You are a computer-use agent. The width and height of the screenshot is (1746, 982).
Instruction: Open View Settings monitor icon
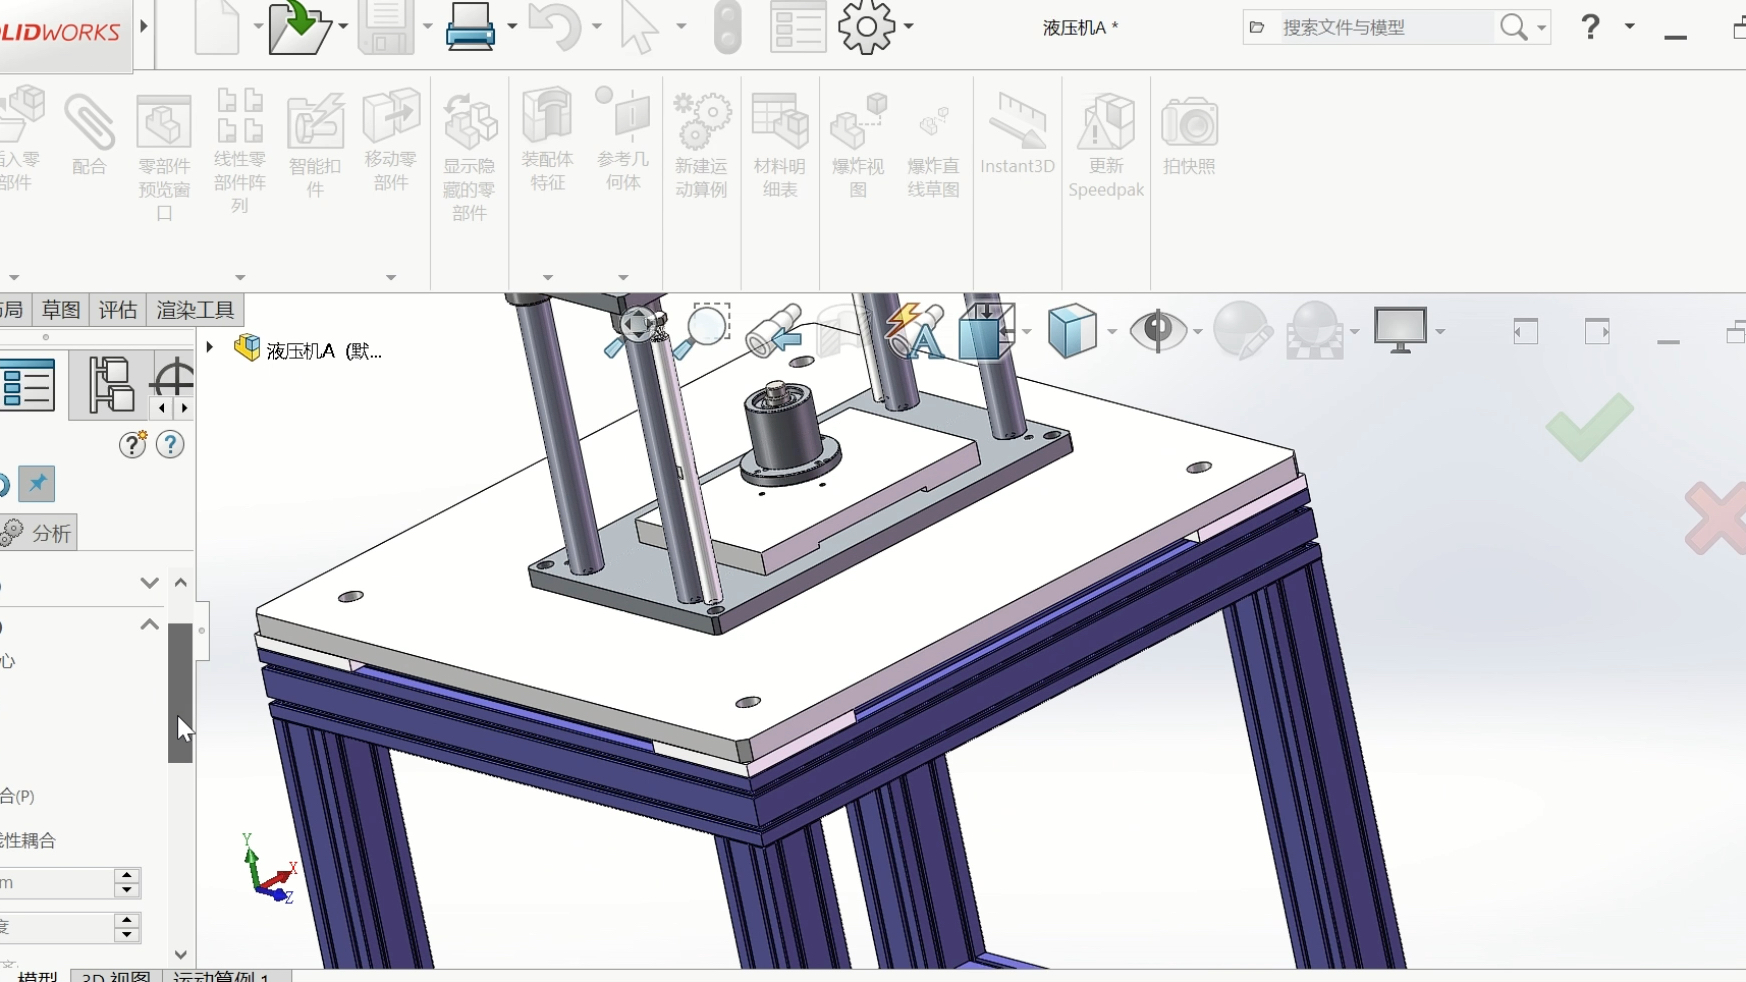coord(1400,331)
